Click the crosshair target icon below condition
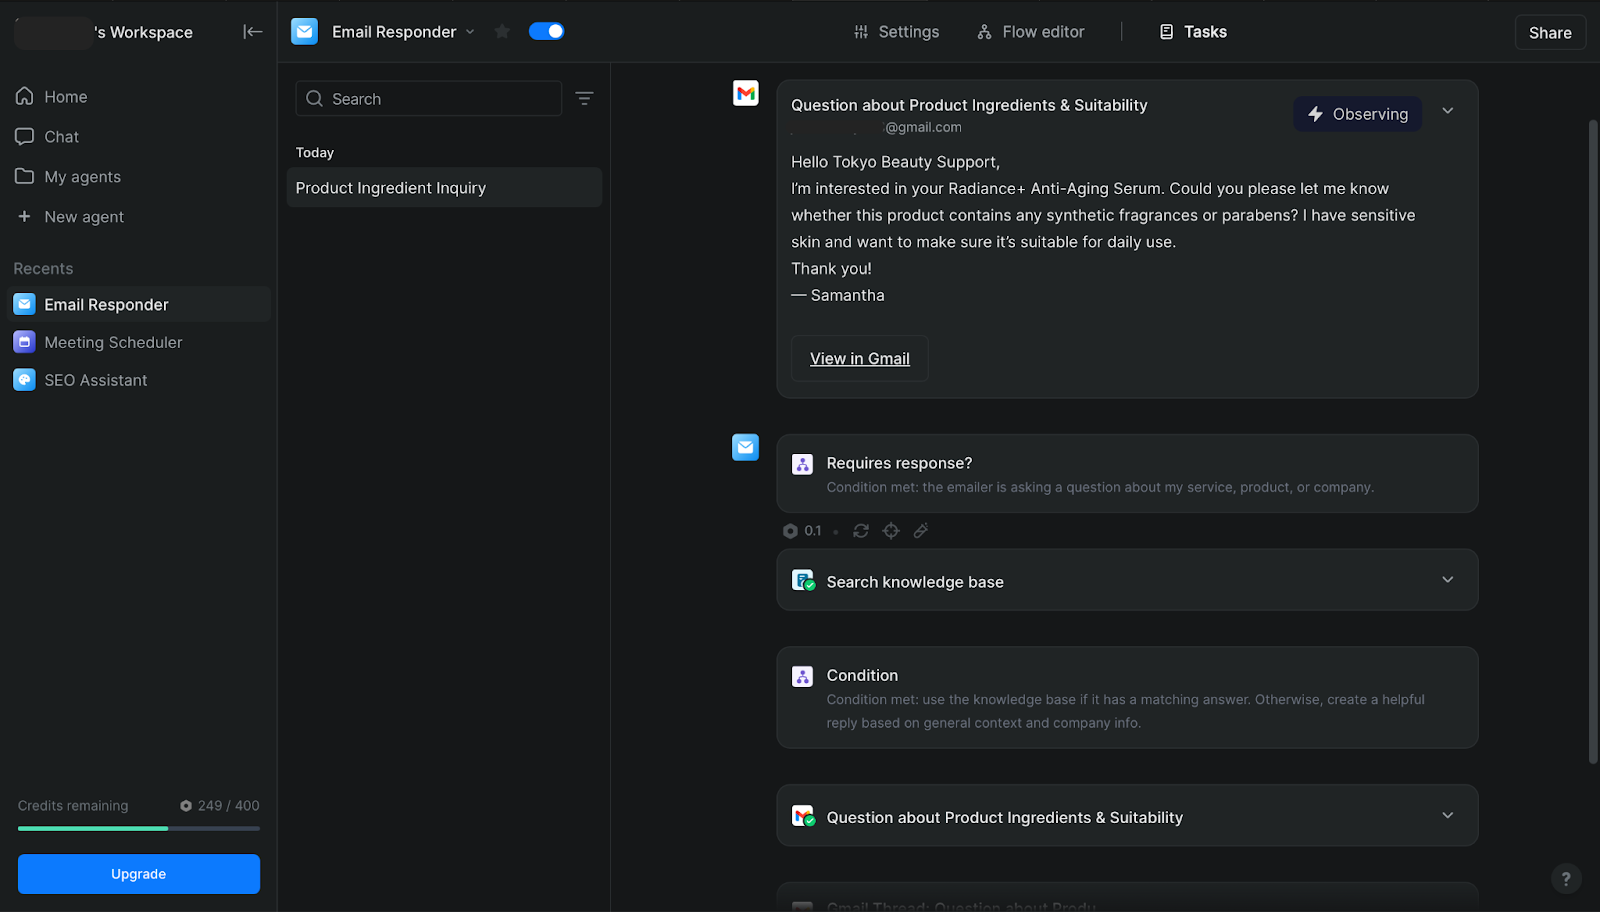Image resolution: width=1600 pixels, height=912 pixels. (891, 531)
